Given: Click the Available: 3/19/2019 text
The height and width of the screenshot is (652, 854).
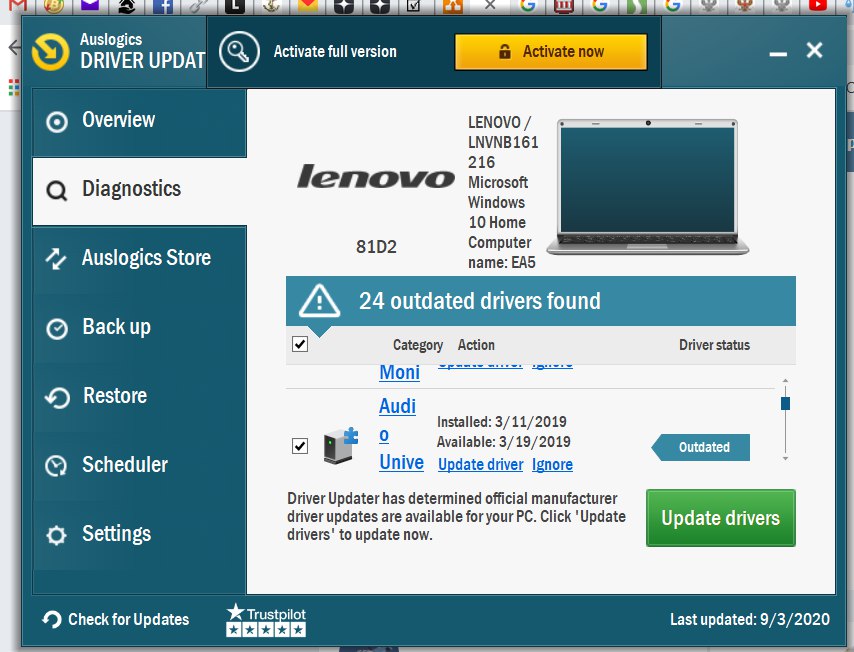Looking at the screenshot, I should point(504,442).
